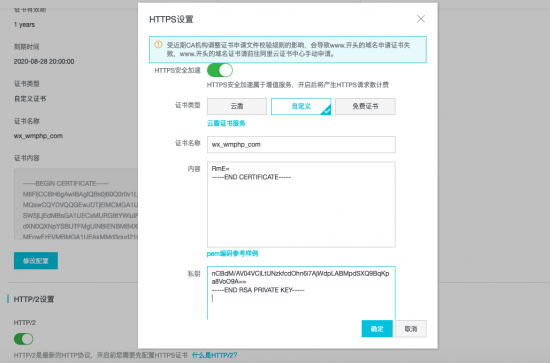Toggle the HTTP/2 switch in background page
Image resolution: width=550 pixels, height=363 pixels.
pyautogui.click(x=24, y=339)
